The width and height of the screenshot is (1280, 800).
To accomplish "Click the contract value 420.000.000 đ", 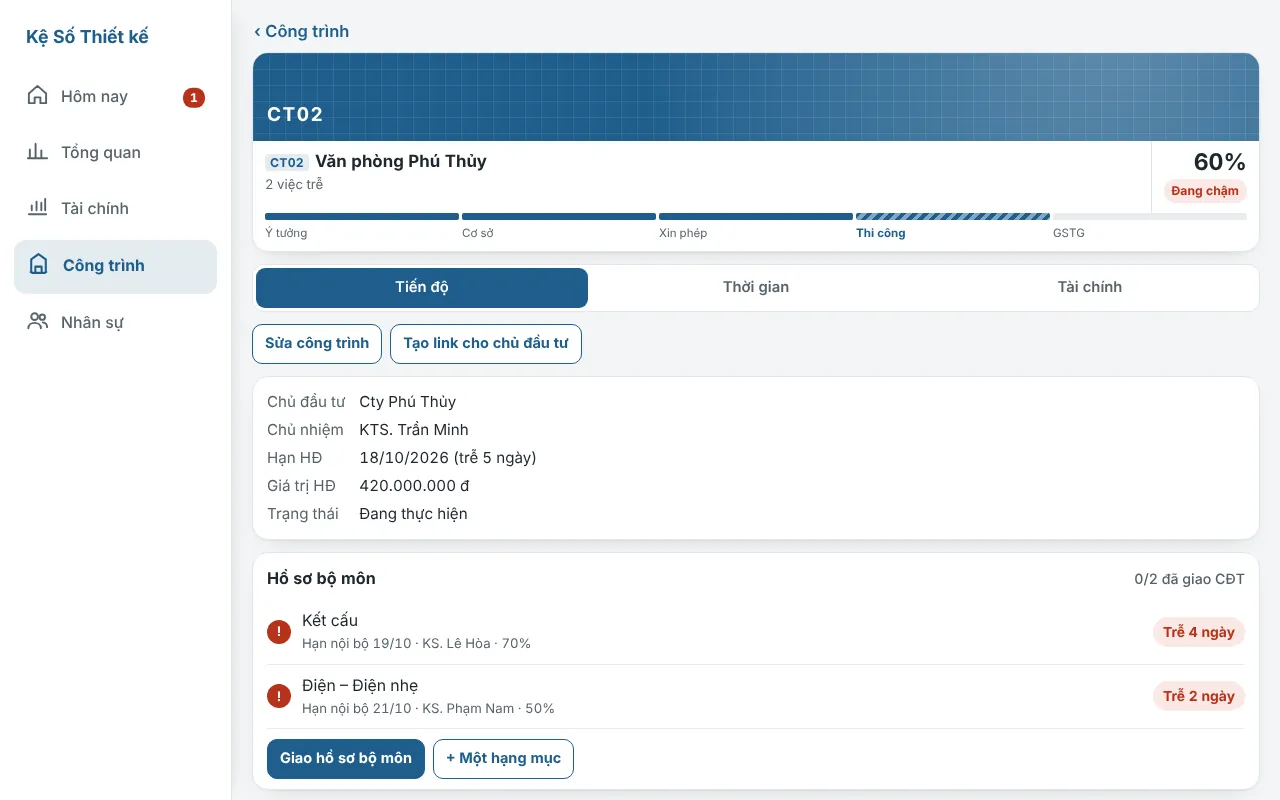I will [414, 486].
